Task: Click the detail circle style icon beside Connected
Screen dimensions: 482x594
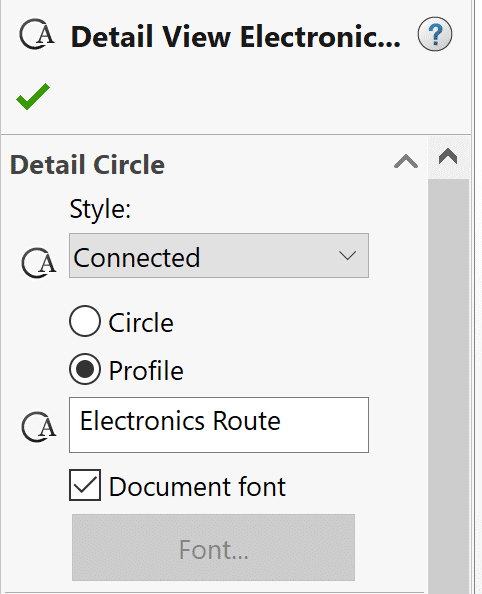Action: coord(39,263)
